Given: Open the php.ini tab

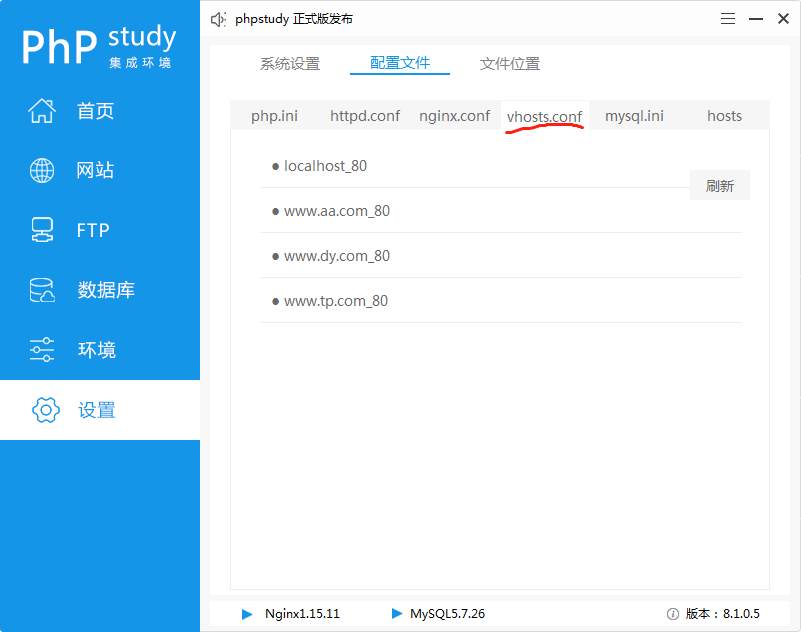Looking at the screenshot, I should pos(274,116).
